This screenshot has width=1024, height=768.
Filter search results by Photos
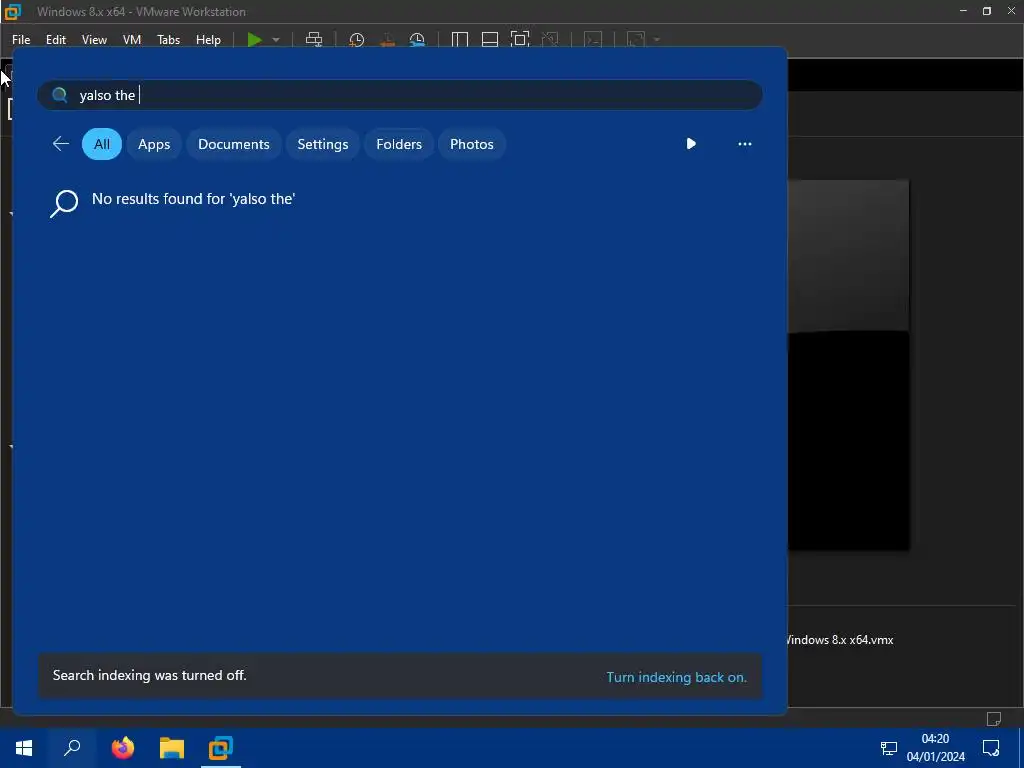pyautogui.click(x=472, y=144)
